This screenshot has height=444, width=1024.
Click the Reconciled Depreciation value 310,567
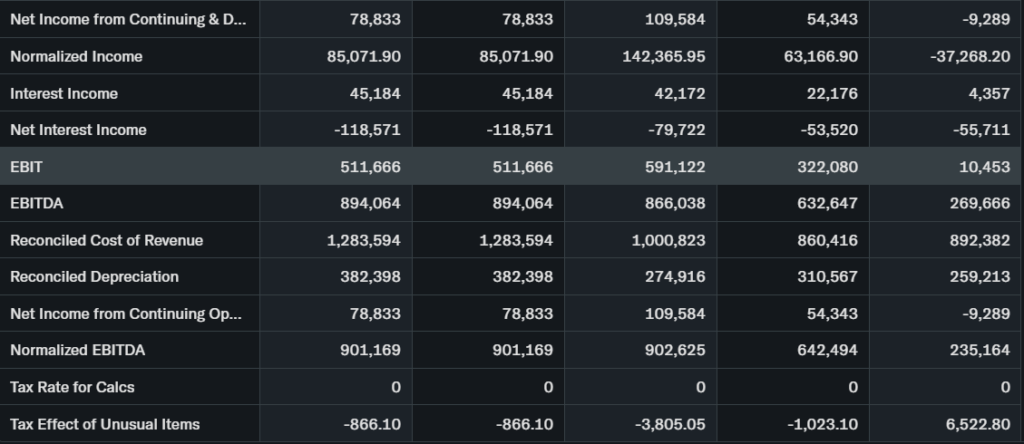tap(829, 277)
